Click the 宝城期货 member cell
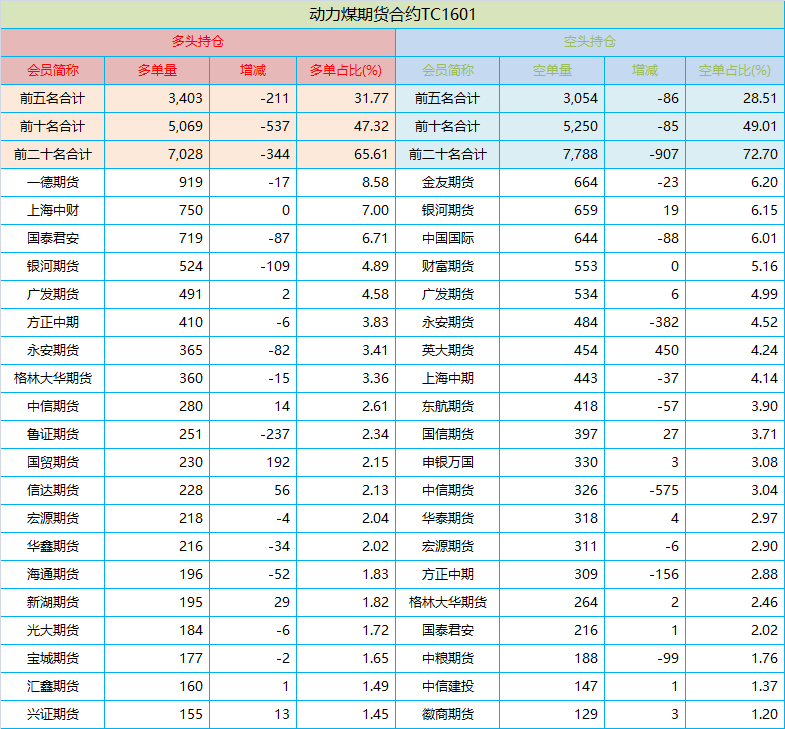785x729 pixels. (53, 658)
